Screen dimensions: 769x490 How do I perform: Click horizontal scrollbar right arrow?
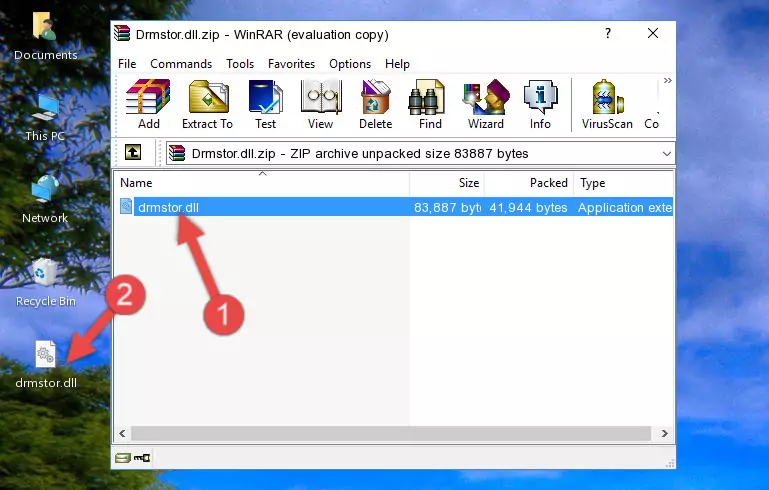(665, 434)
